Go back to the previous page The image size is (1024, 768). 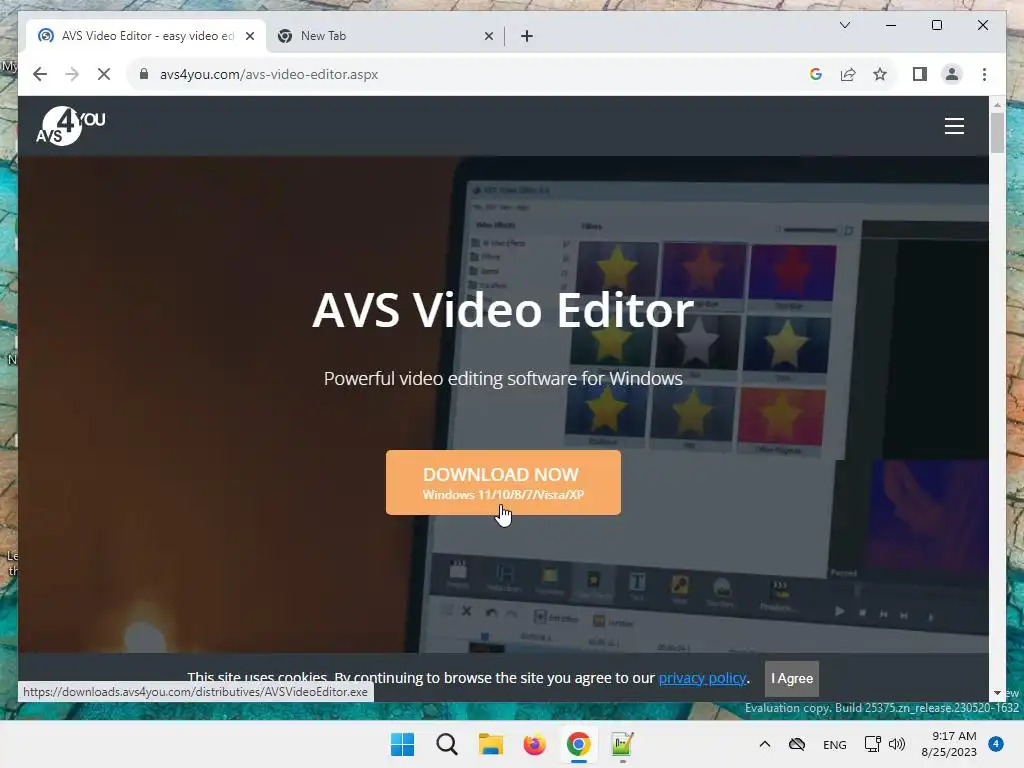40,74
